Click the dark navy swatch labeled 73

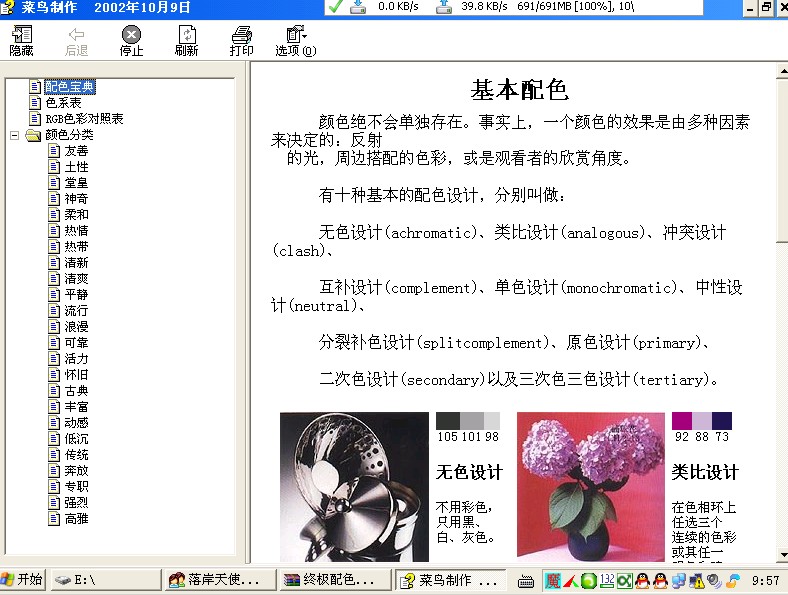(722, 421)
